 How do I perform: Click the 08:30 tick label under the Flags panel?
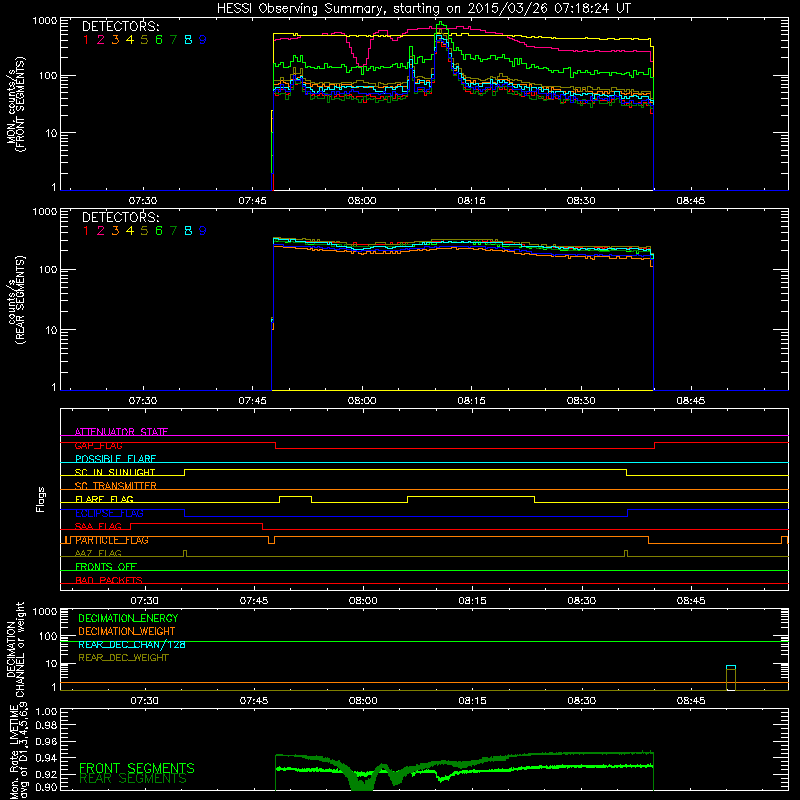tap(582, 601)
